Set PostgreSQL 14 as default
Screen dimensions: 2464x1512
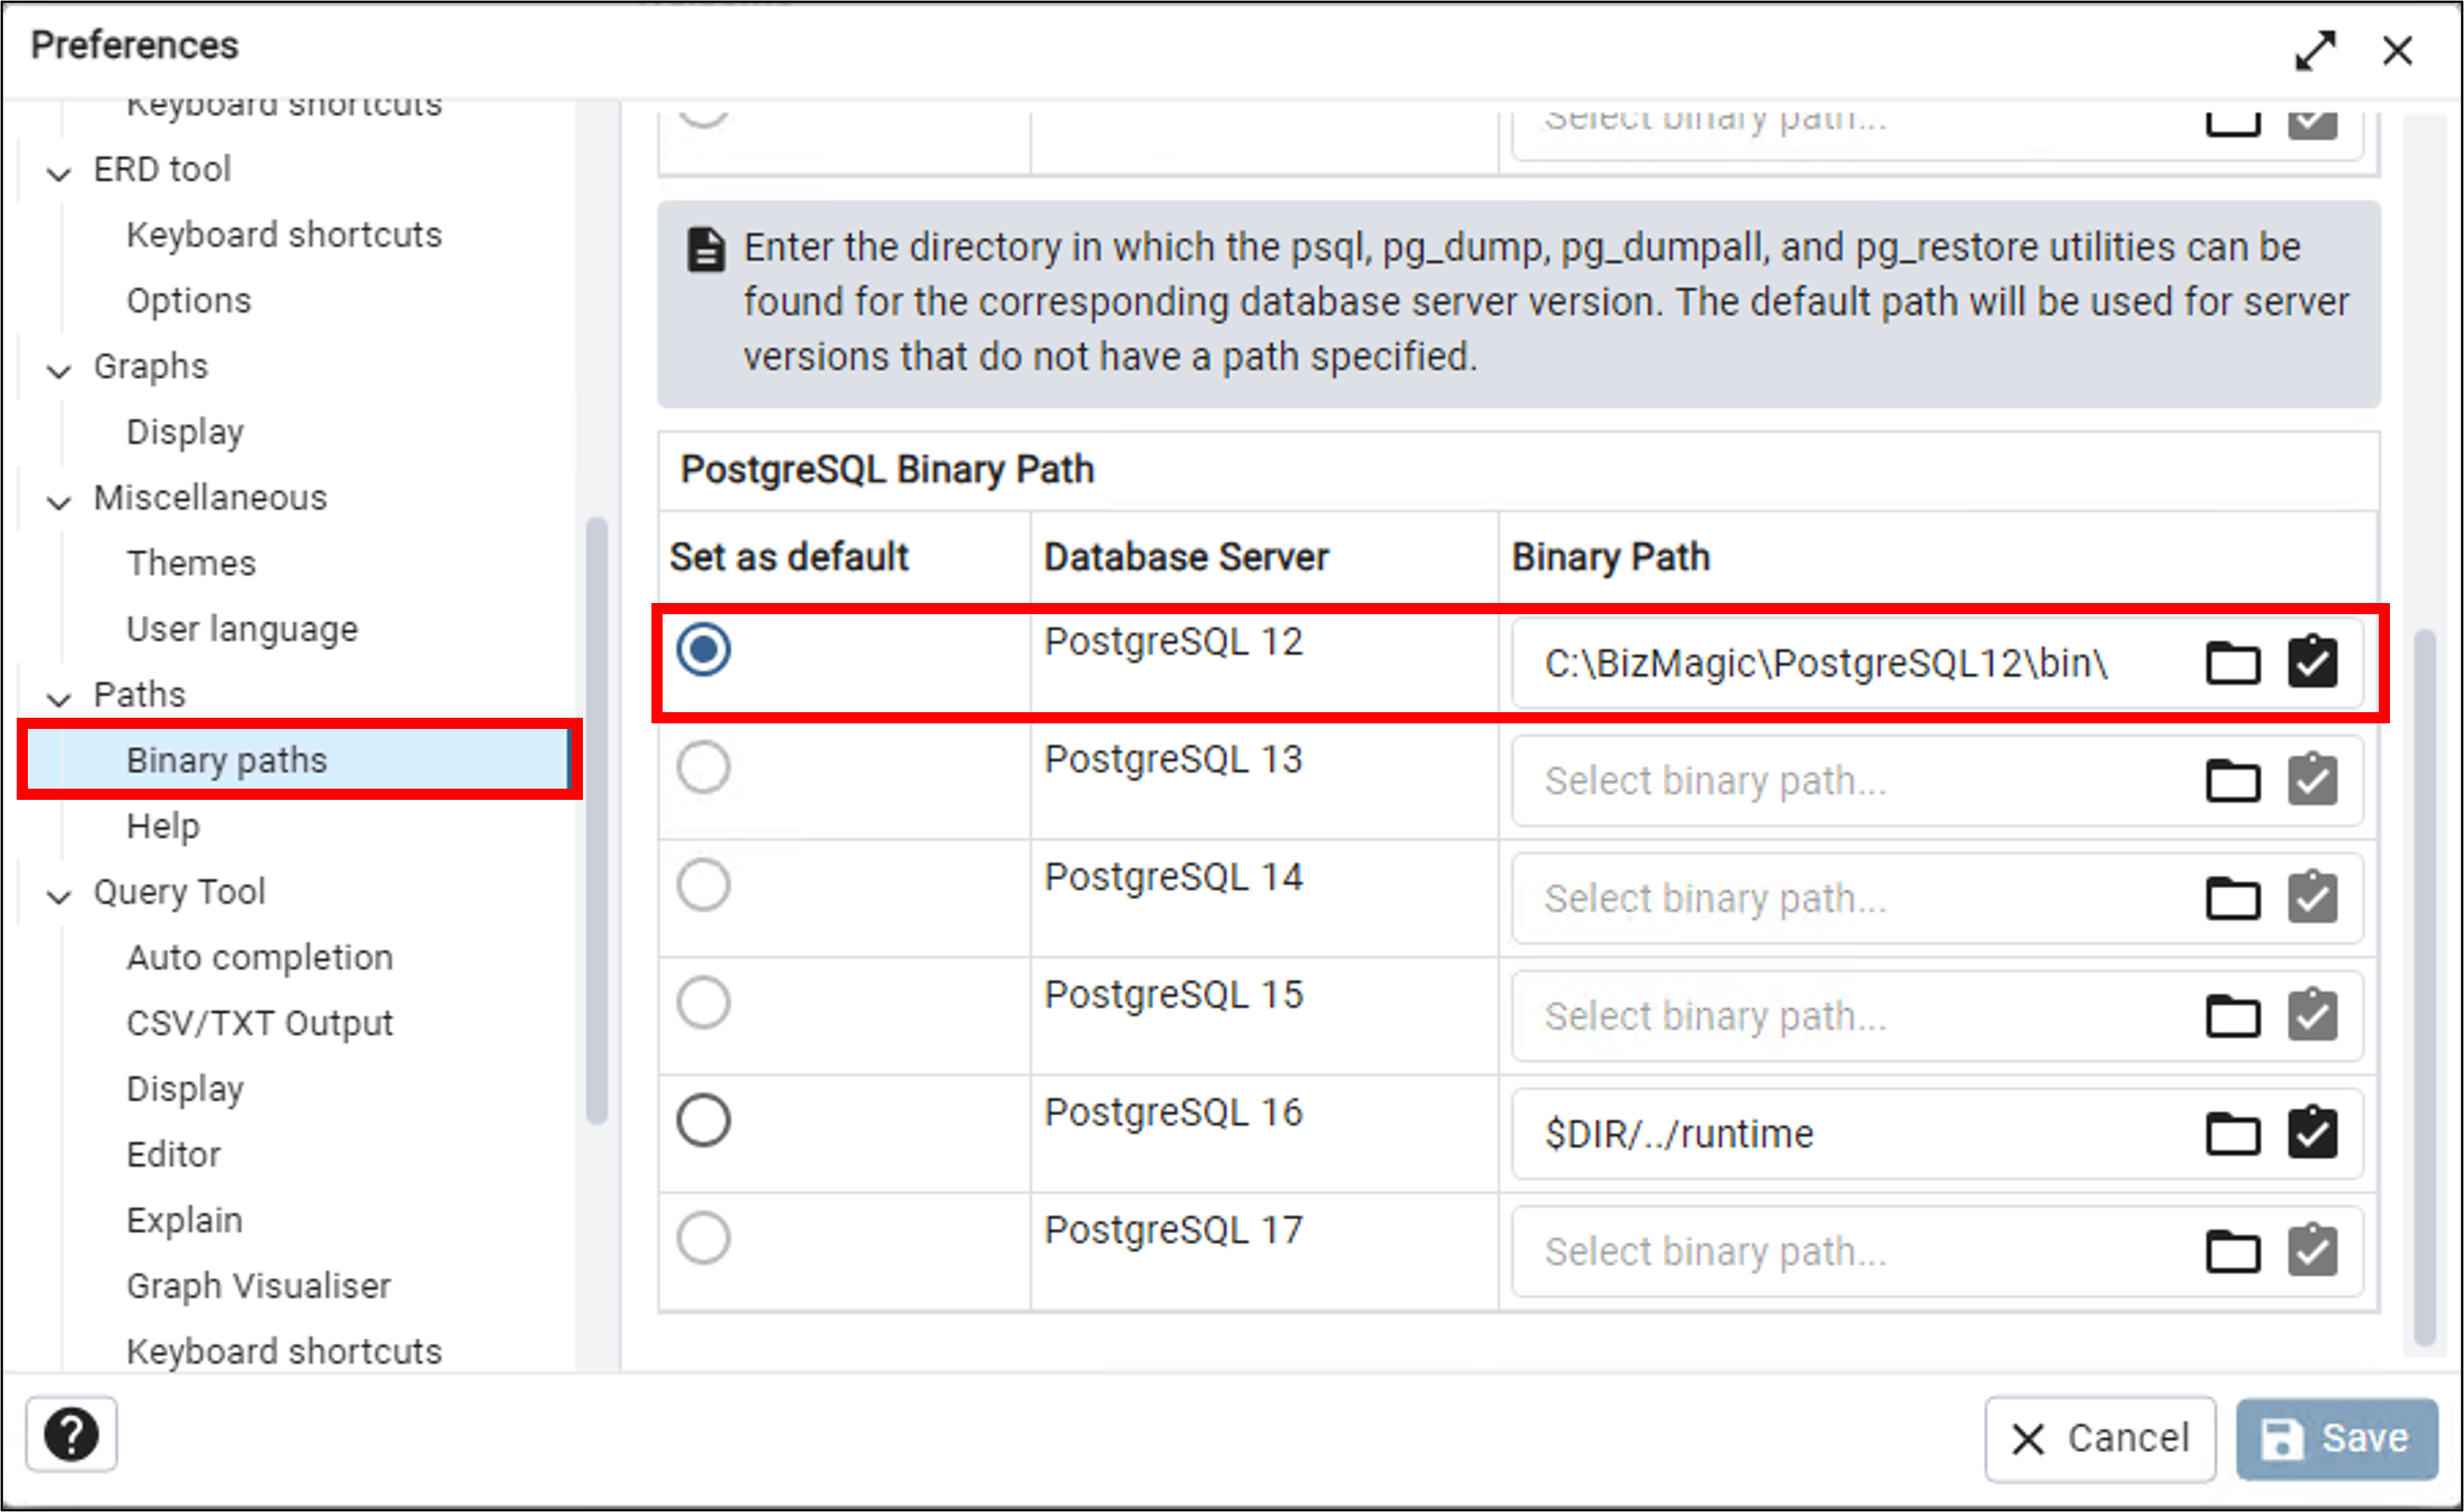pos(703,885)
